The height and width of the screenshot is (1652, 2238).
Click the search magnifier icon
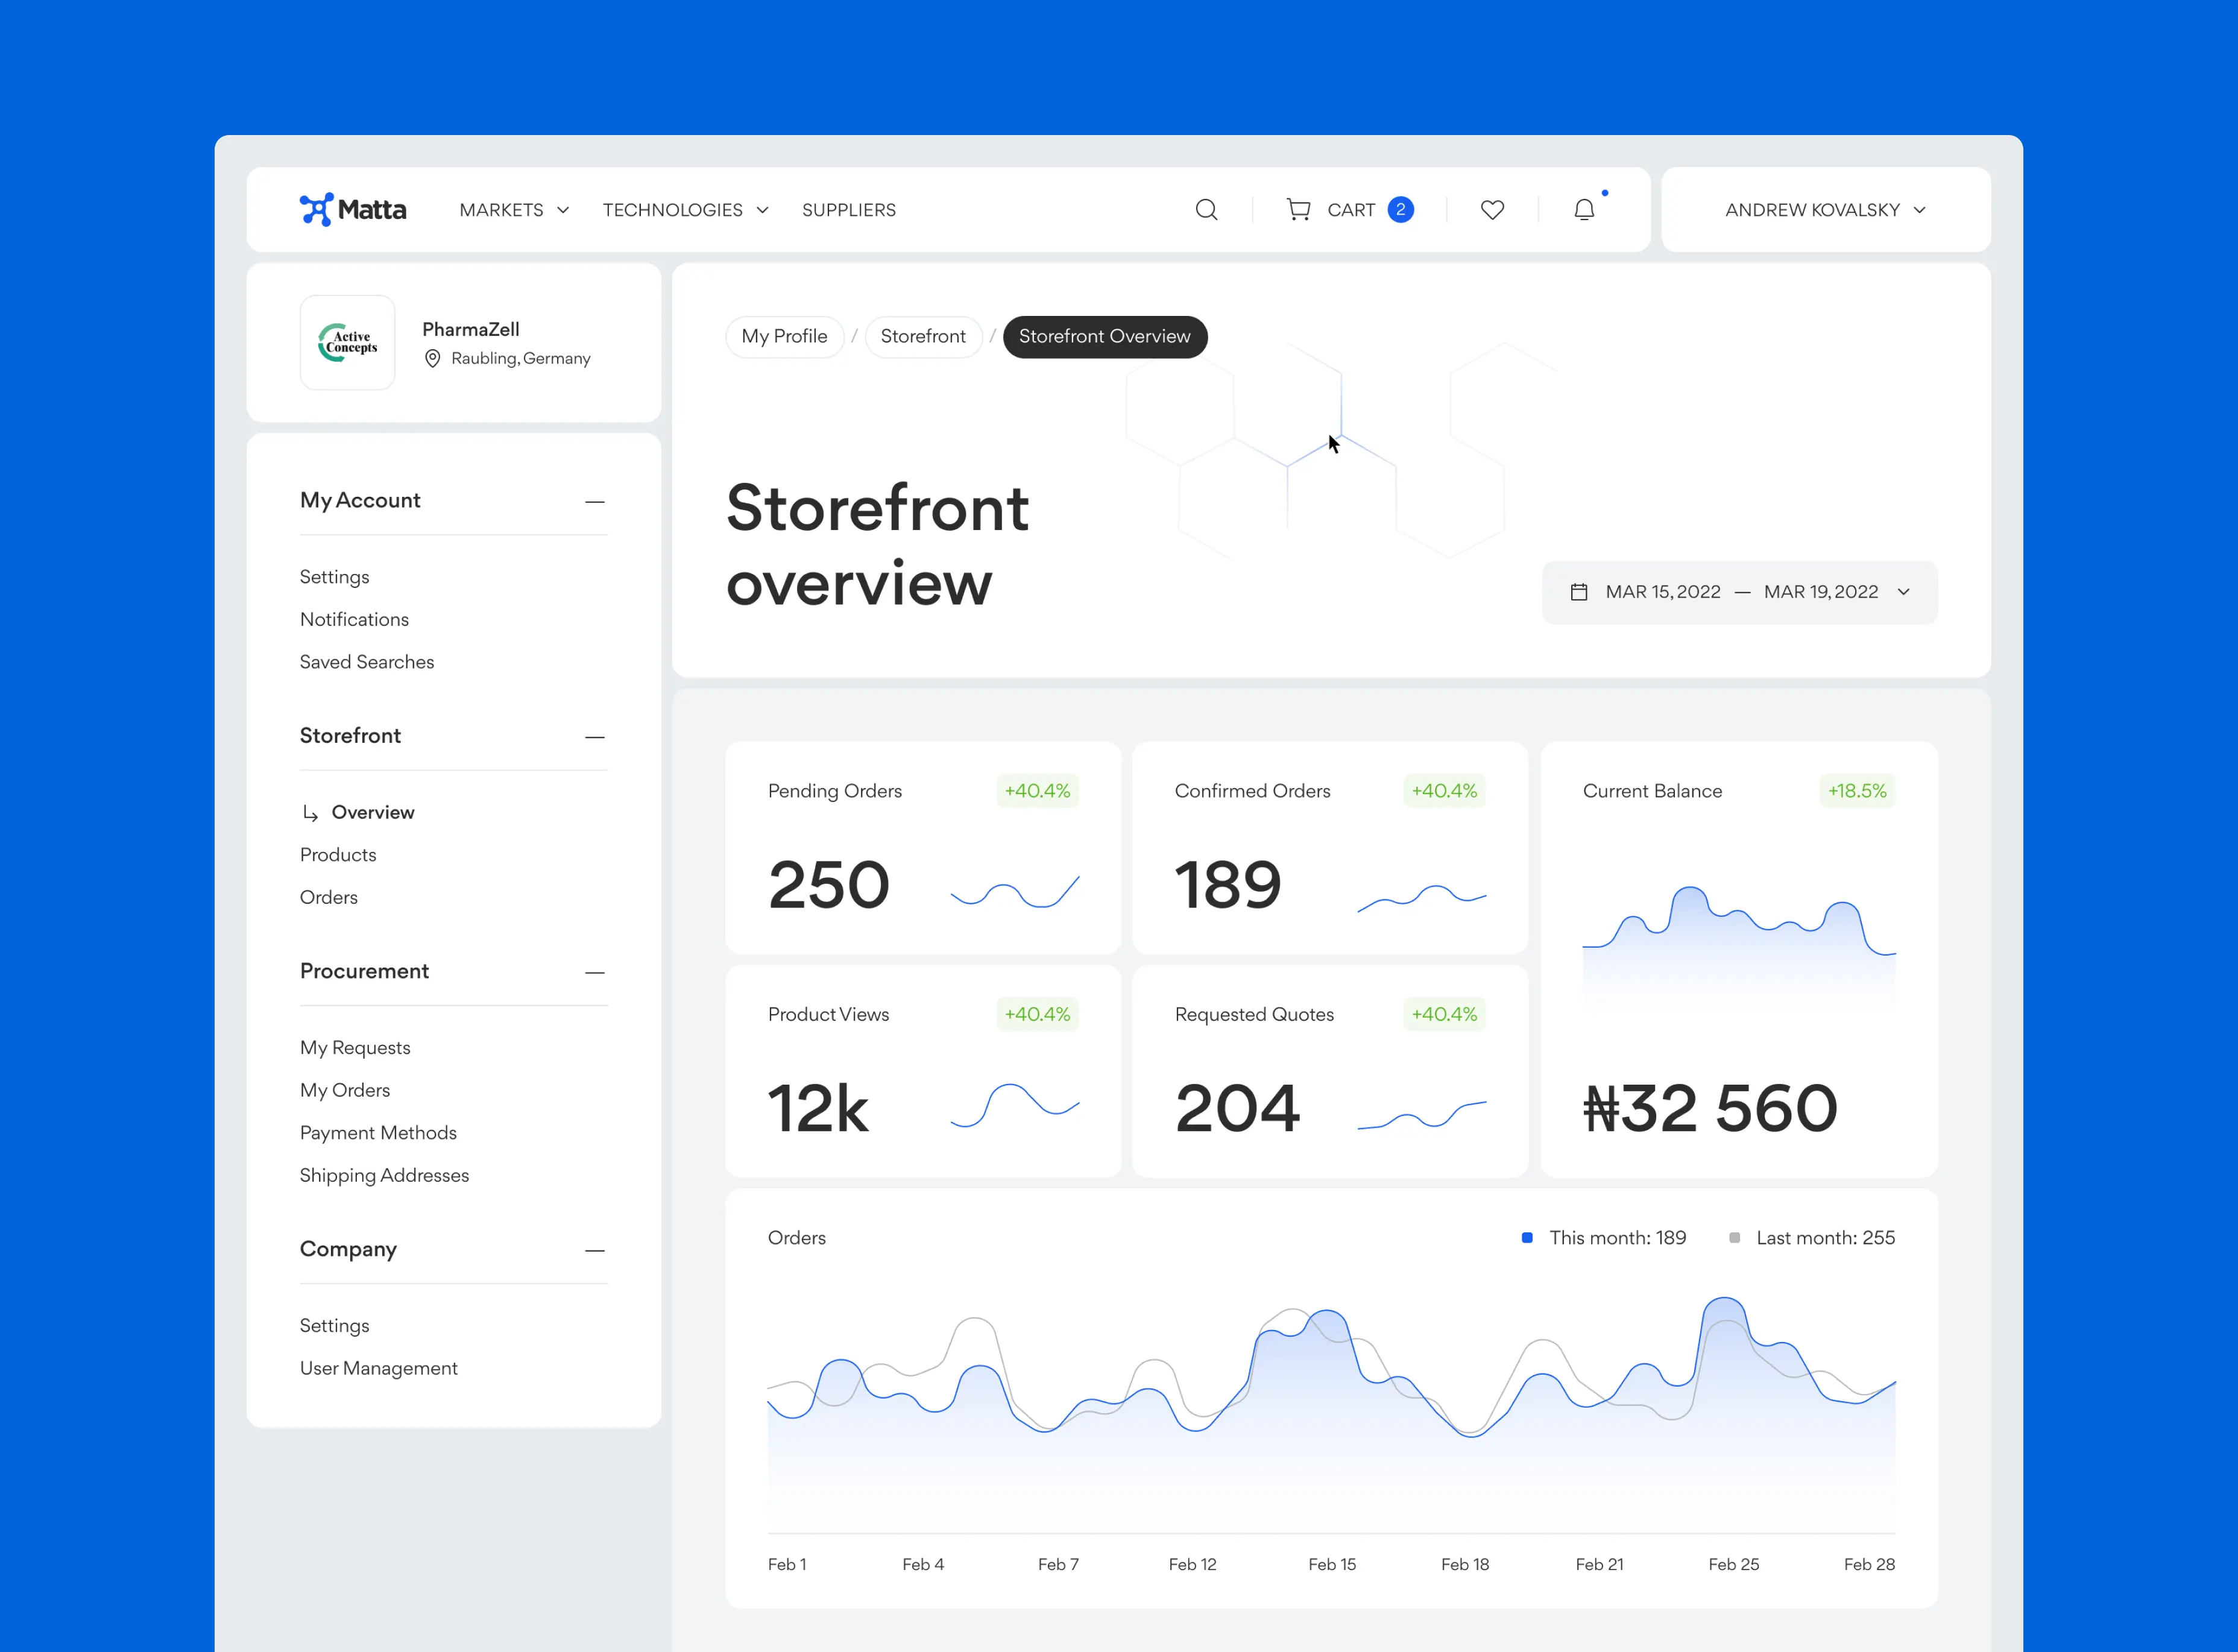point(1206,210)
